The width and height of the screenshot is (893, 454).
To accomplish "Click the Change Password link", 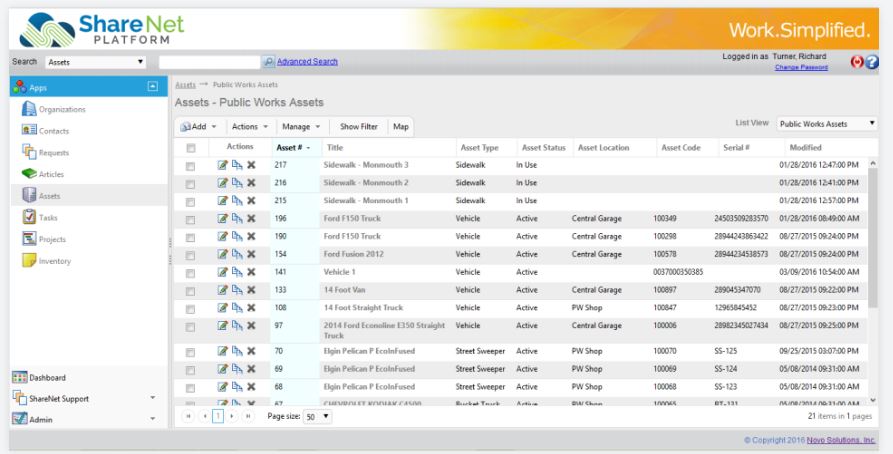I will point(801,67).
